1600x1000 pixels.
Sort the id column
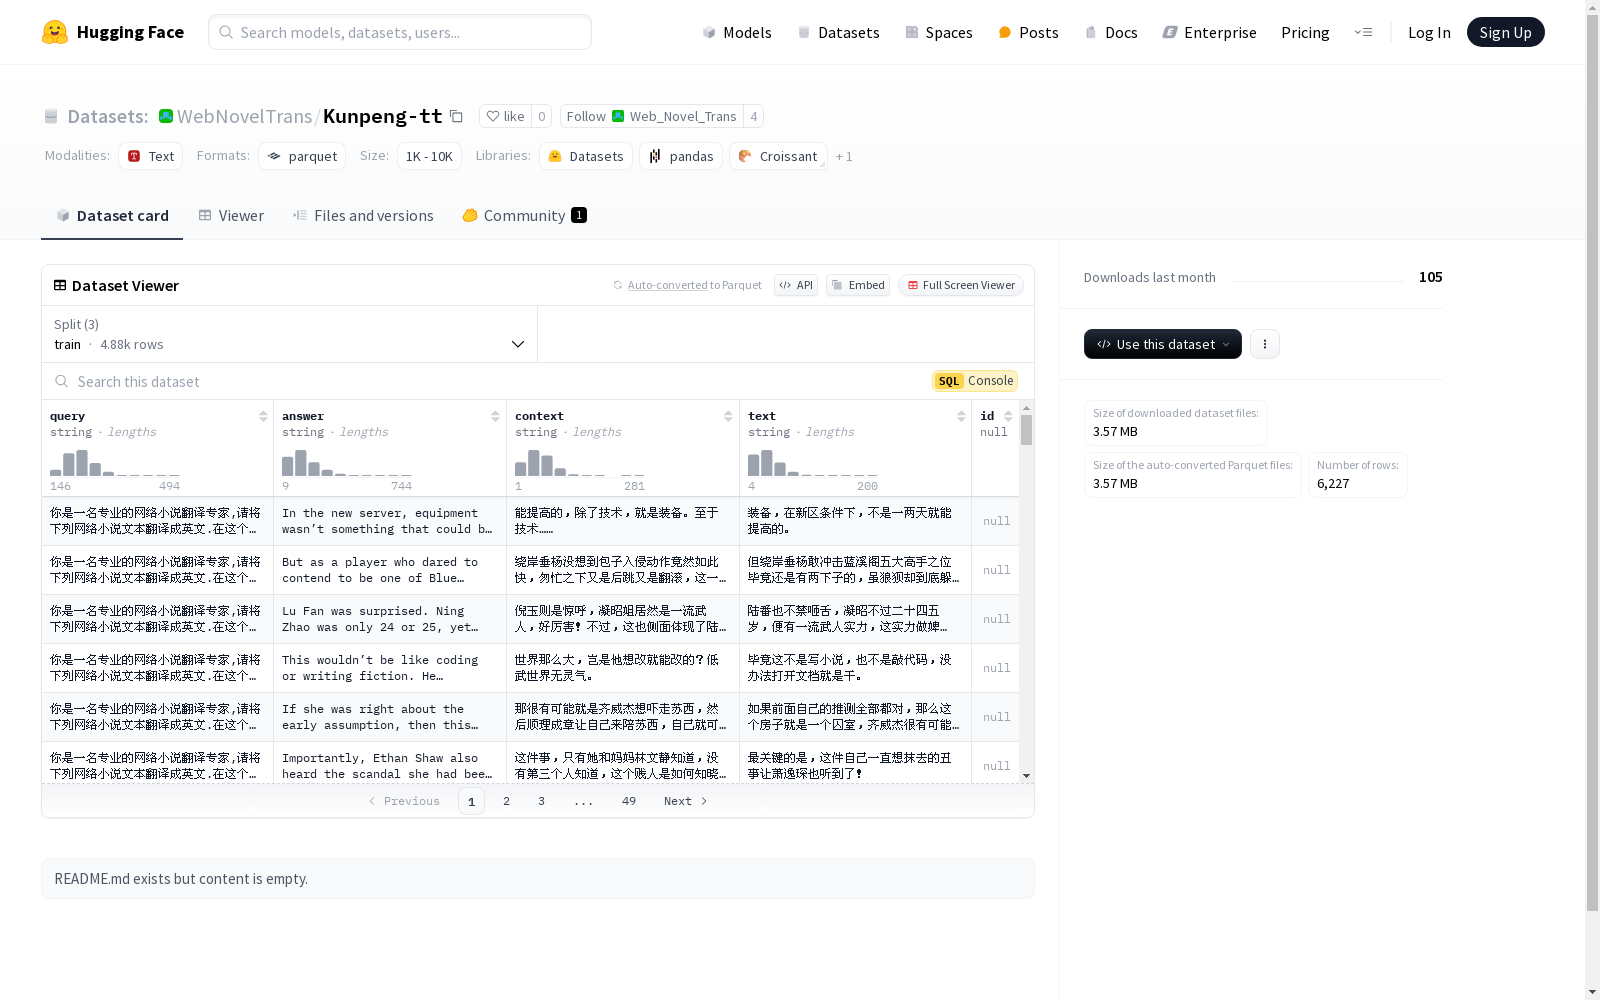tap(1008, 416)
